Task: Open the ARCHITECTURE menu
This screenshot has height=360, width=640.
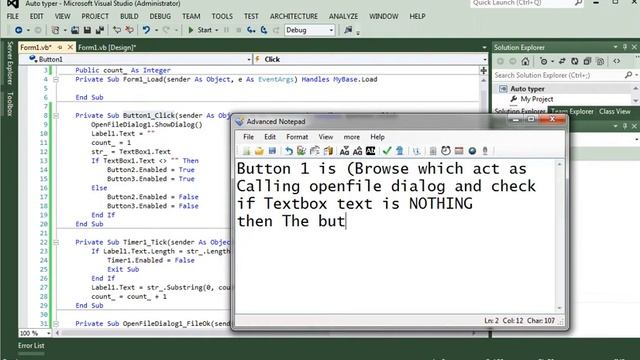Action: [293, 16]
